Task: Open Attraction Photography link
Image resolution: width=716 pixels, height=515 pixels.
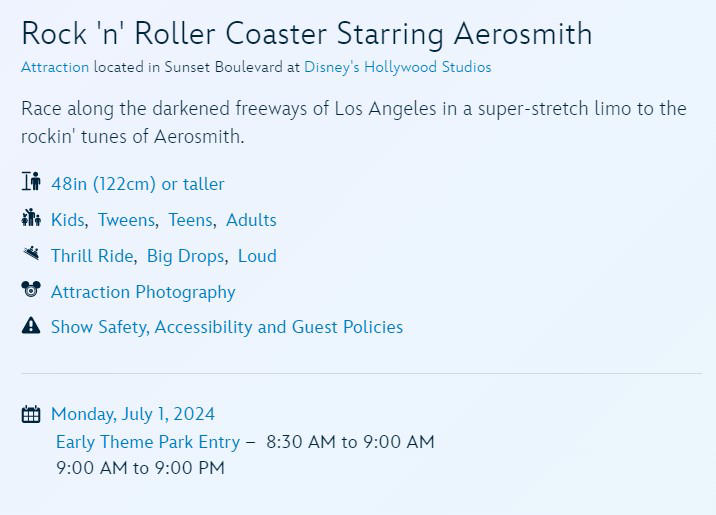Action: 143,292
